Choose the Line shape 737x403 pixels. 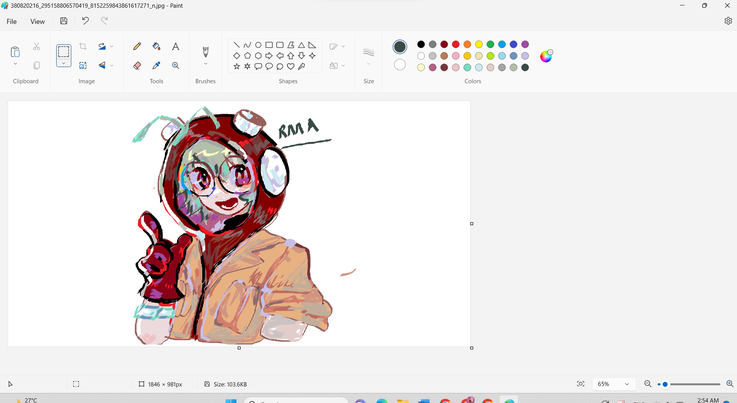pos(236,45)
